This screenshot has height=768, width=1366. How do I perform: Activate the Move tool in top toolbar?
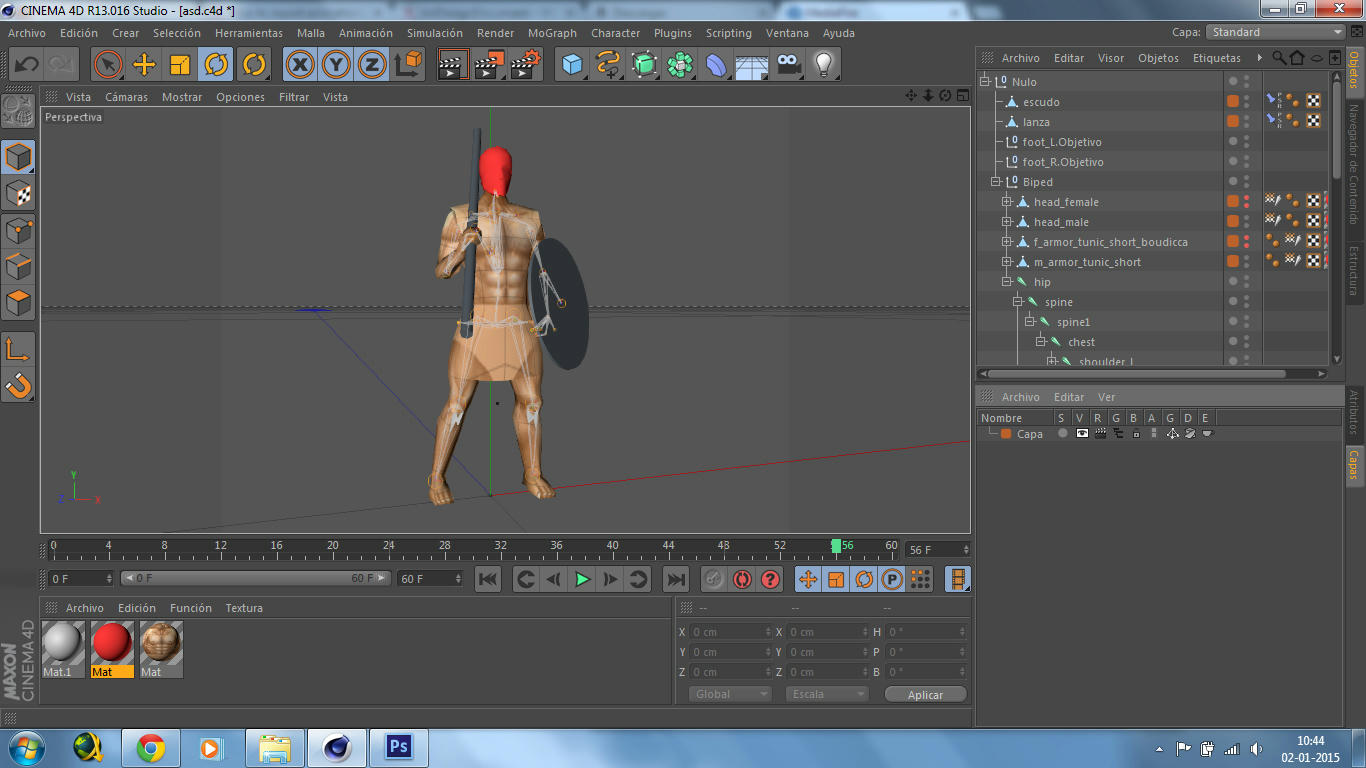tap(144, 65)
